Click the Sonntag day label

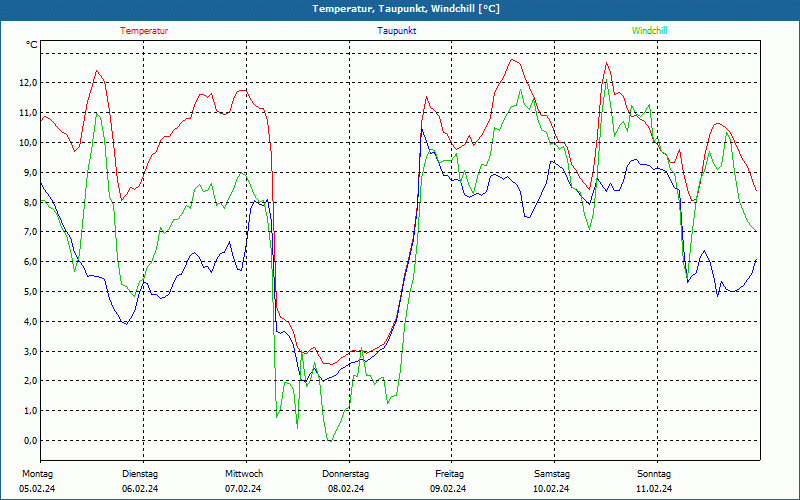654,474
